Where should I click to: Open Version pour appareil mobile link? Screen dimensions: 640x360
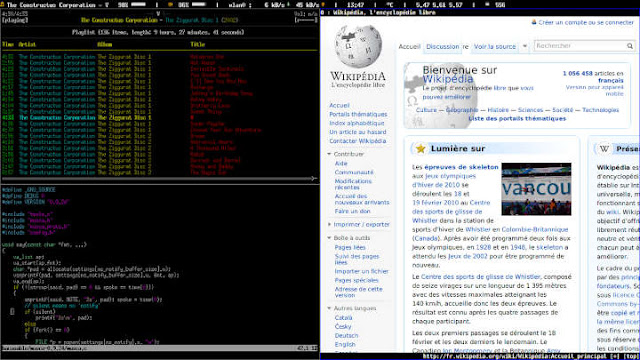(x=596, y=90)
